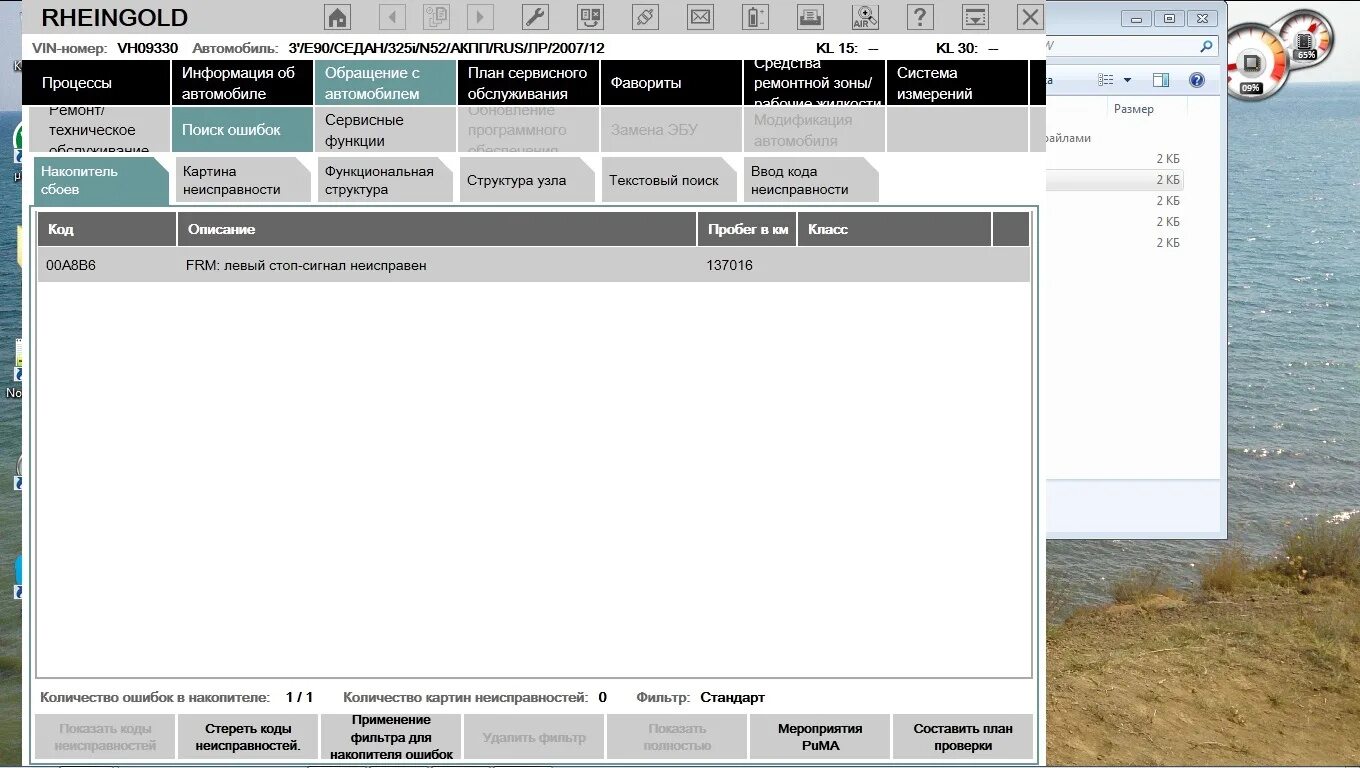
Task: Switch to Ввод кода неисправности tab
Action: pos(811,180)
